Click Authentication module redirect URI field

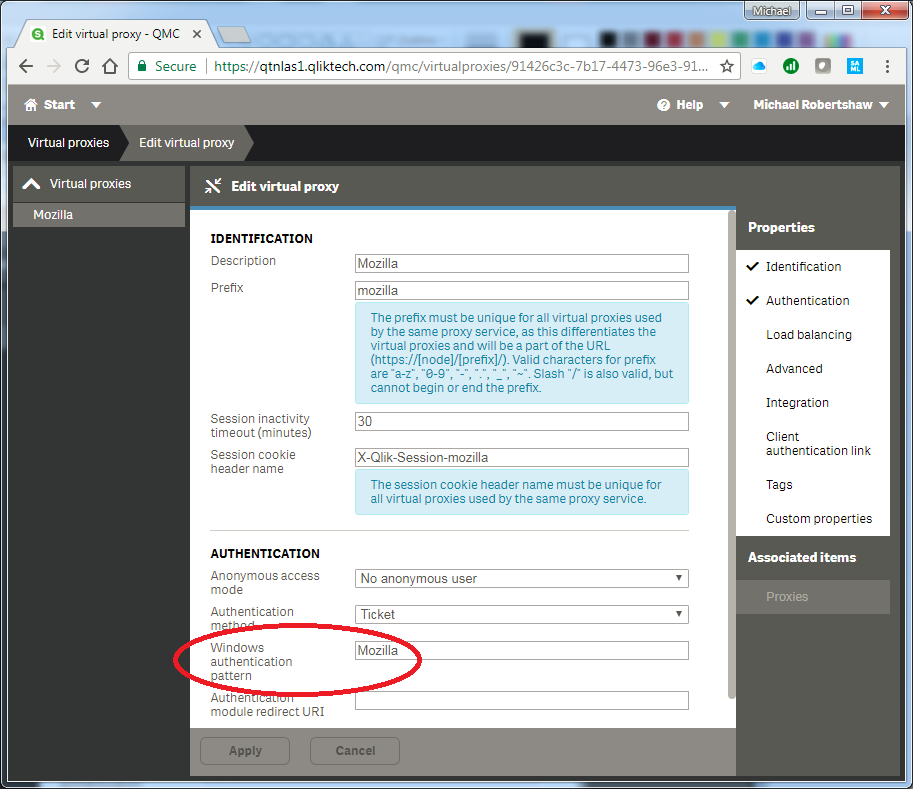coord(522,700)
